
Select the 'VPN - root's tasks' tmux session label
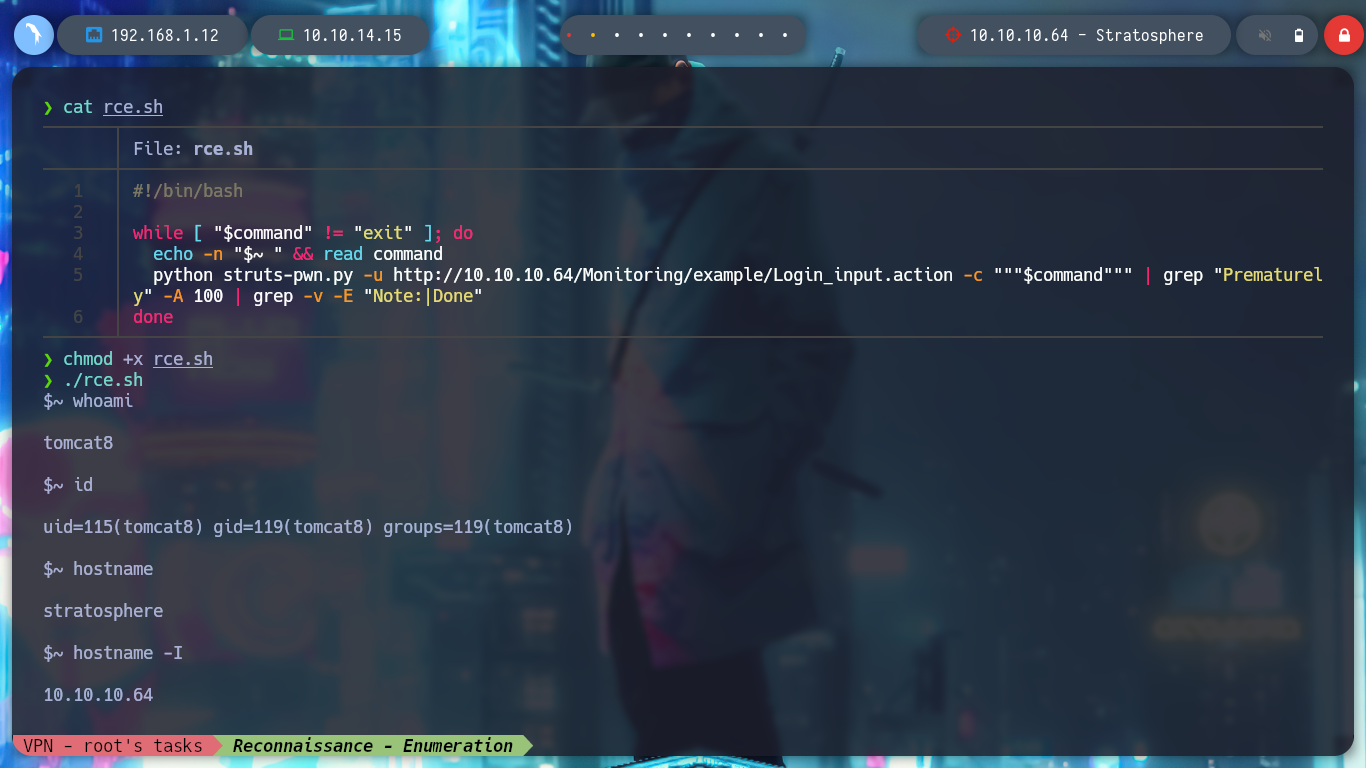click(113, 746)
